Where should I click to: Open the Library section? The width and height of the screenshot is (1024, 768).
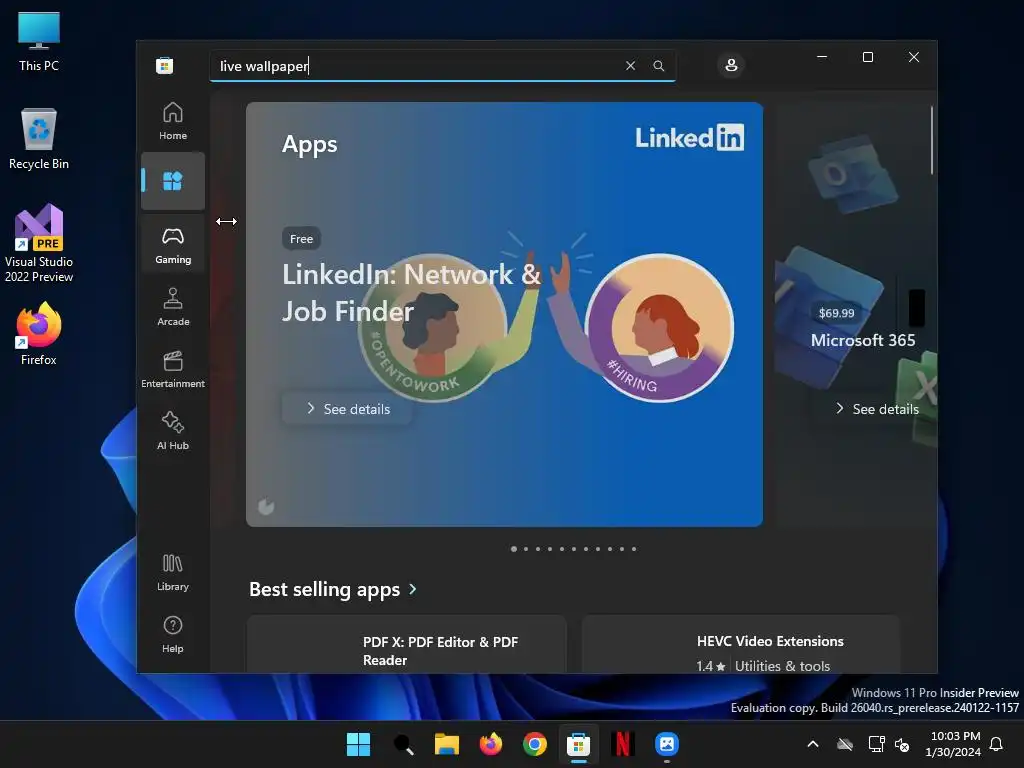click(x=172, y=572)
